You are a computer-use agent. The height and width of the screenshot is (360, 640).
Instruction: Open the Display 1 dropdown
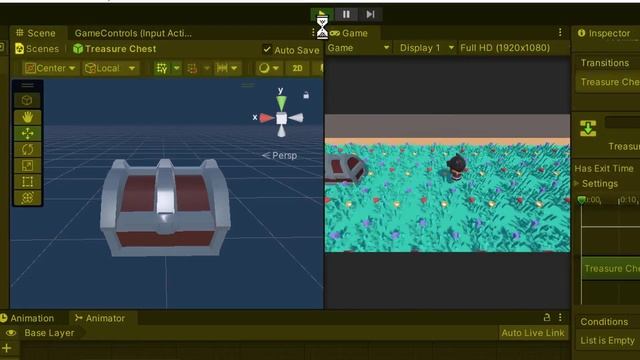tap(426, 48)
